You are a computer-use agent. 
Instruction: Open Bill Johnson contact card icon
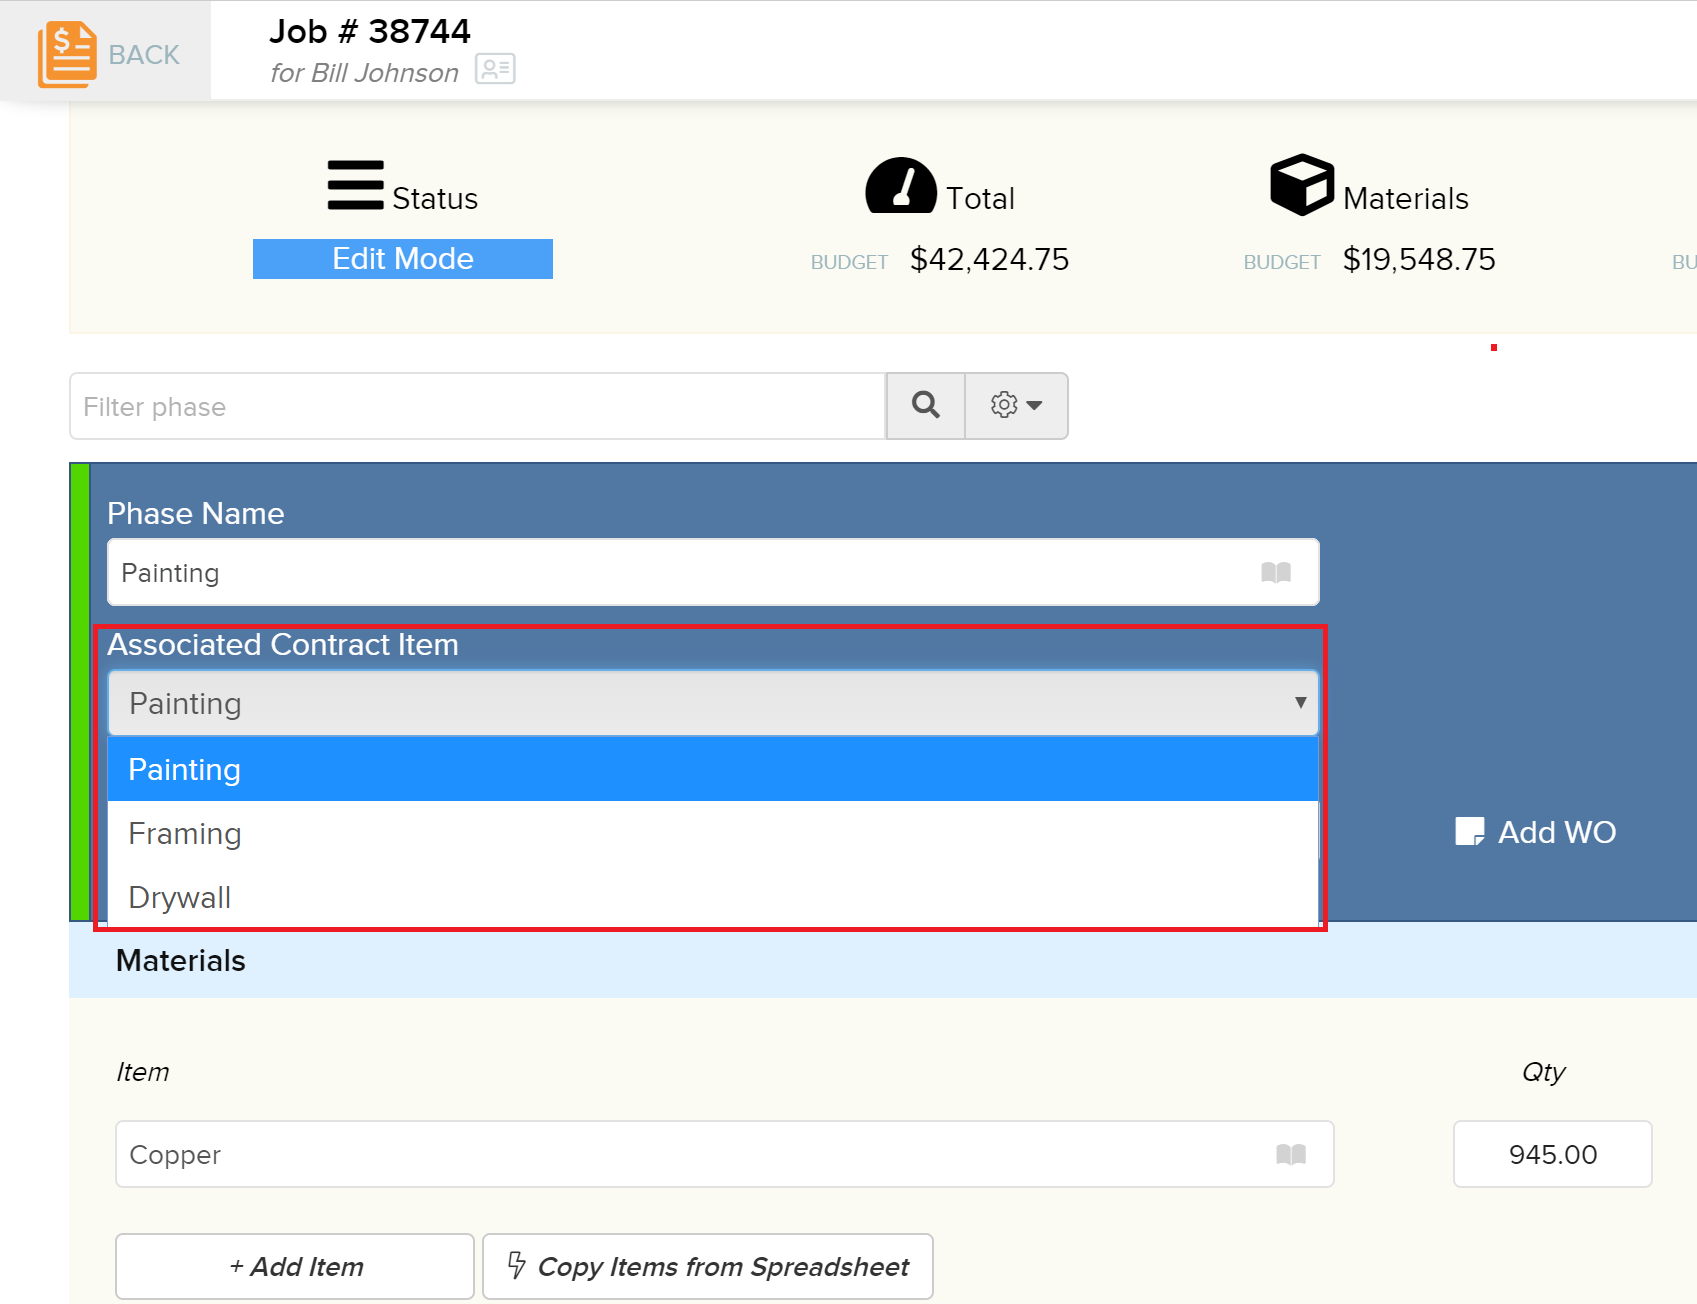(x=495, y=69)
